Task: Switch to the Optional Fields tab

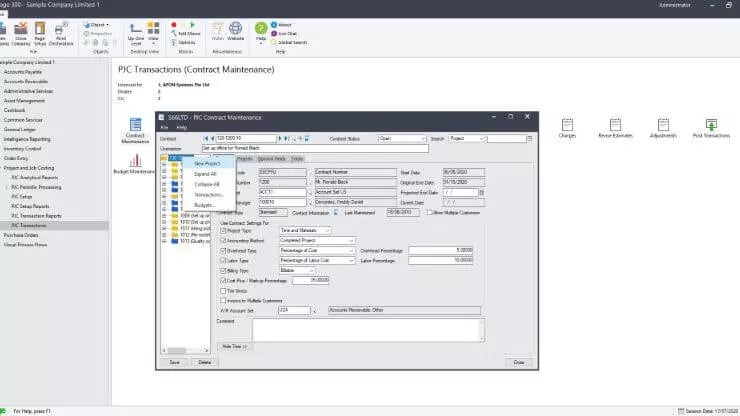Action: pos(271,159)
